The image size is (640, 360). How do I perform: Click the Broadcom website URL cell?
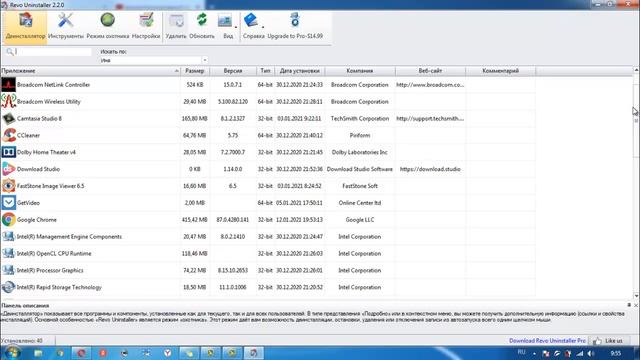click(430, 84)
